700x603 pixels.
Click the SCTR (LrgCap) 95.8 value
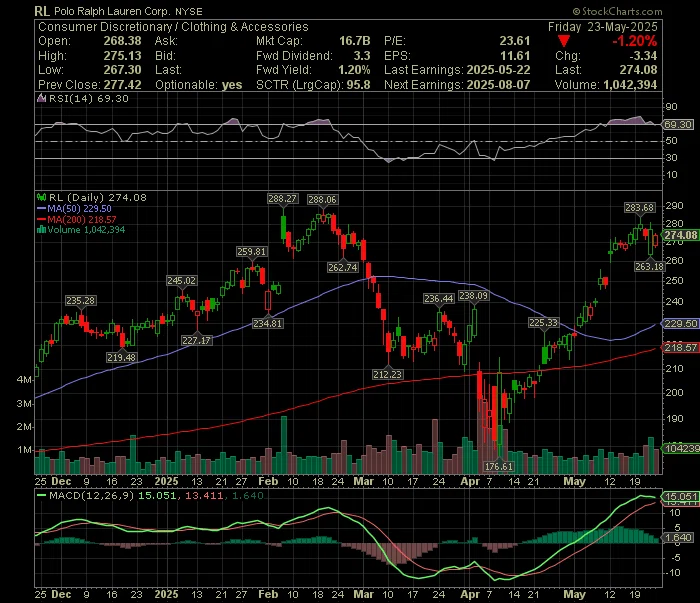tap(358, 85)
